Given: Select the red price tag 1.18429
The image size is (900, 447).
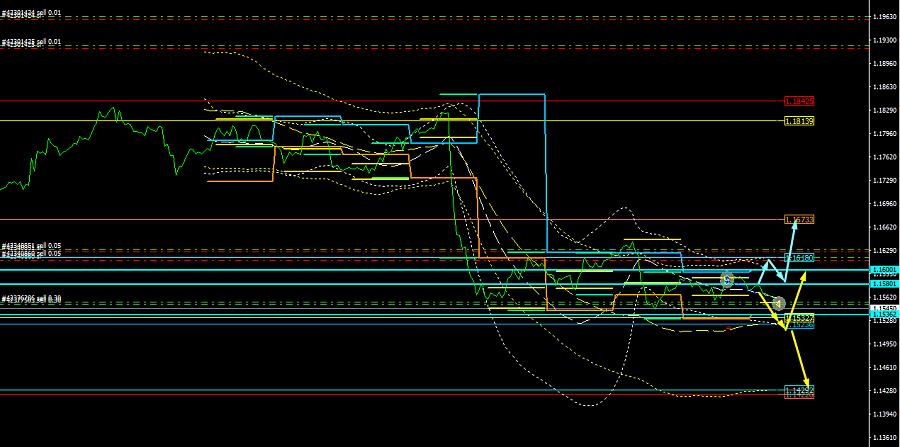Looking at the screenshot, I should point(799,101).
